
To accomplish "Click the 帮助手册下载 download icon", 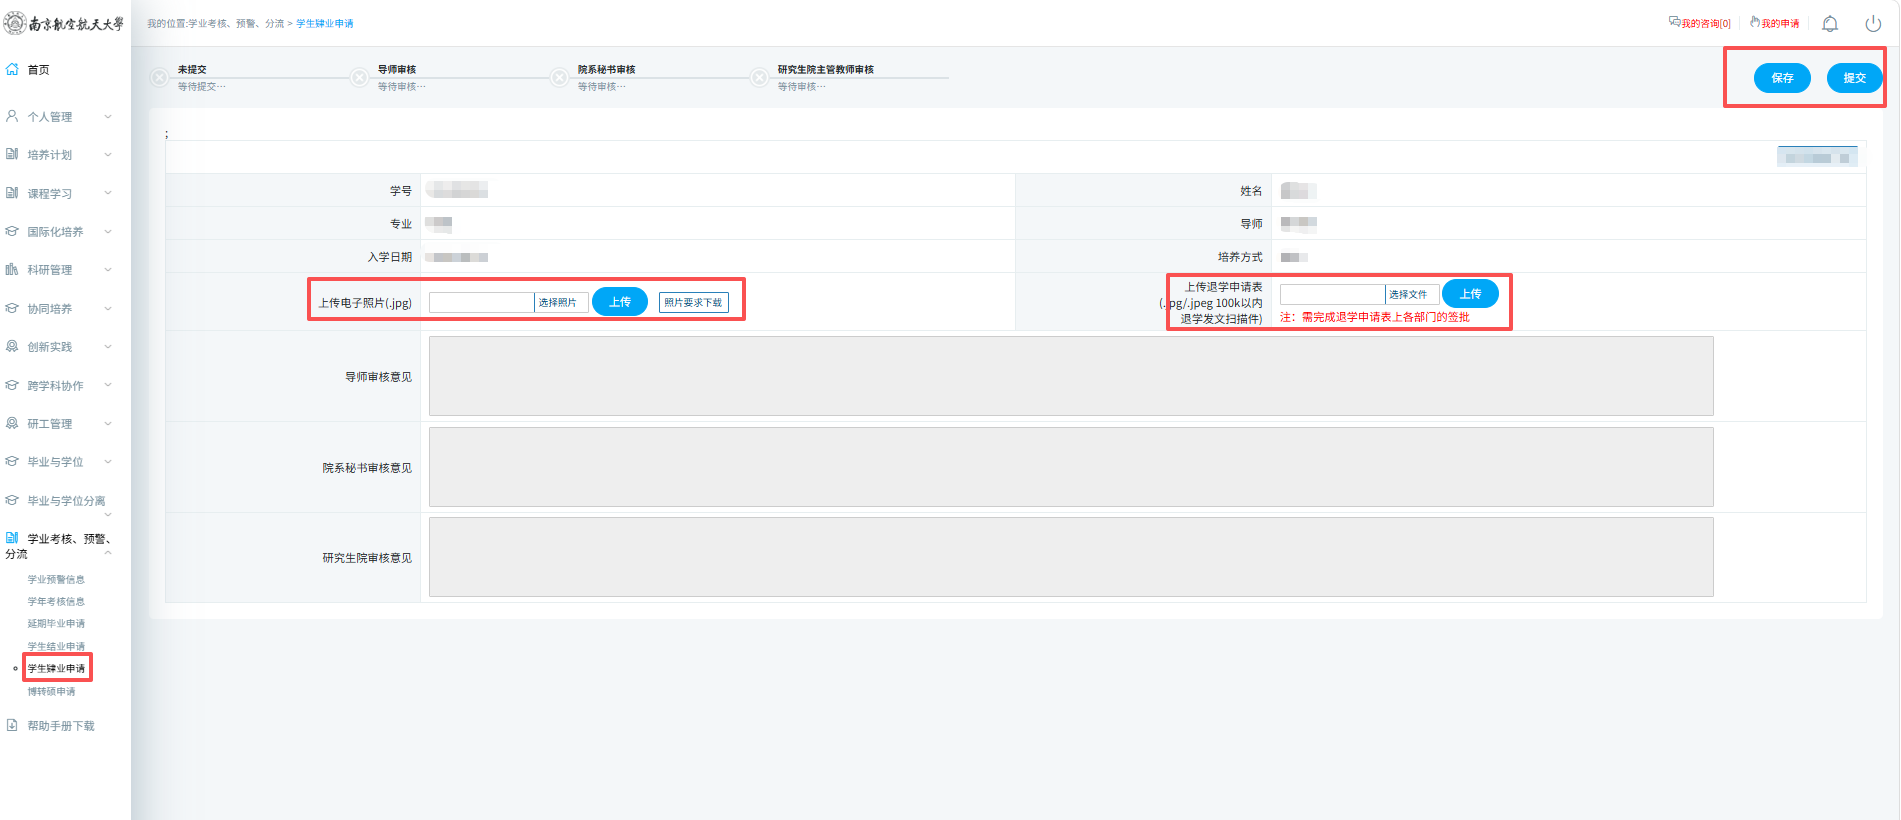I will [12, 725].
